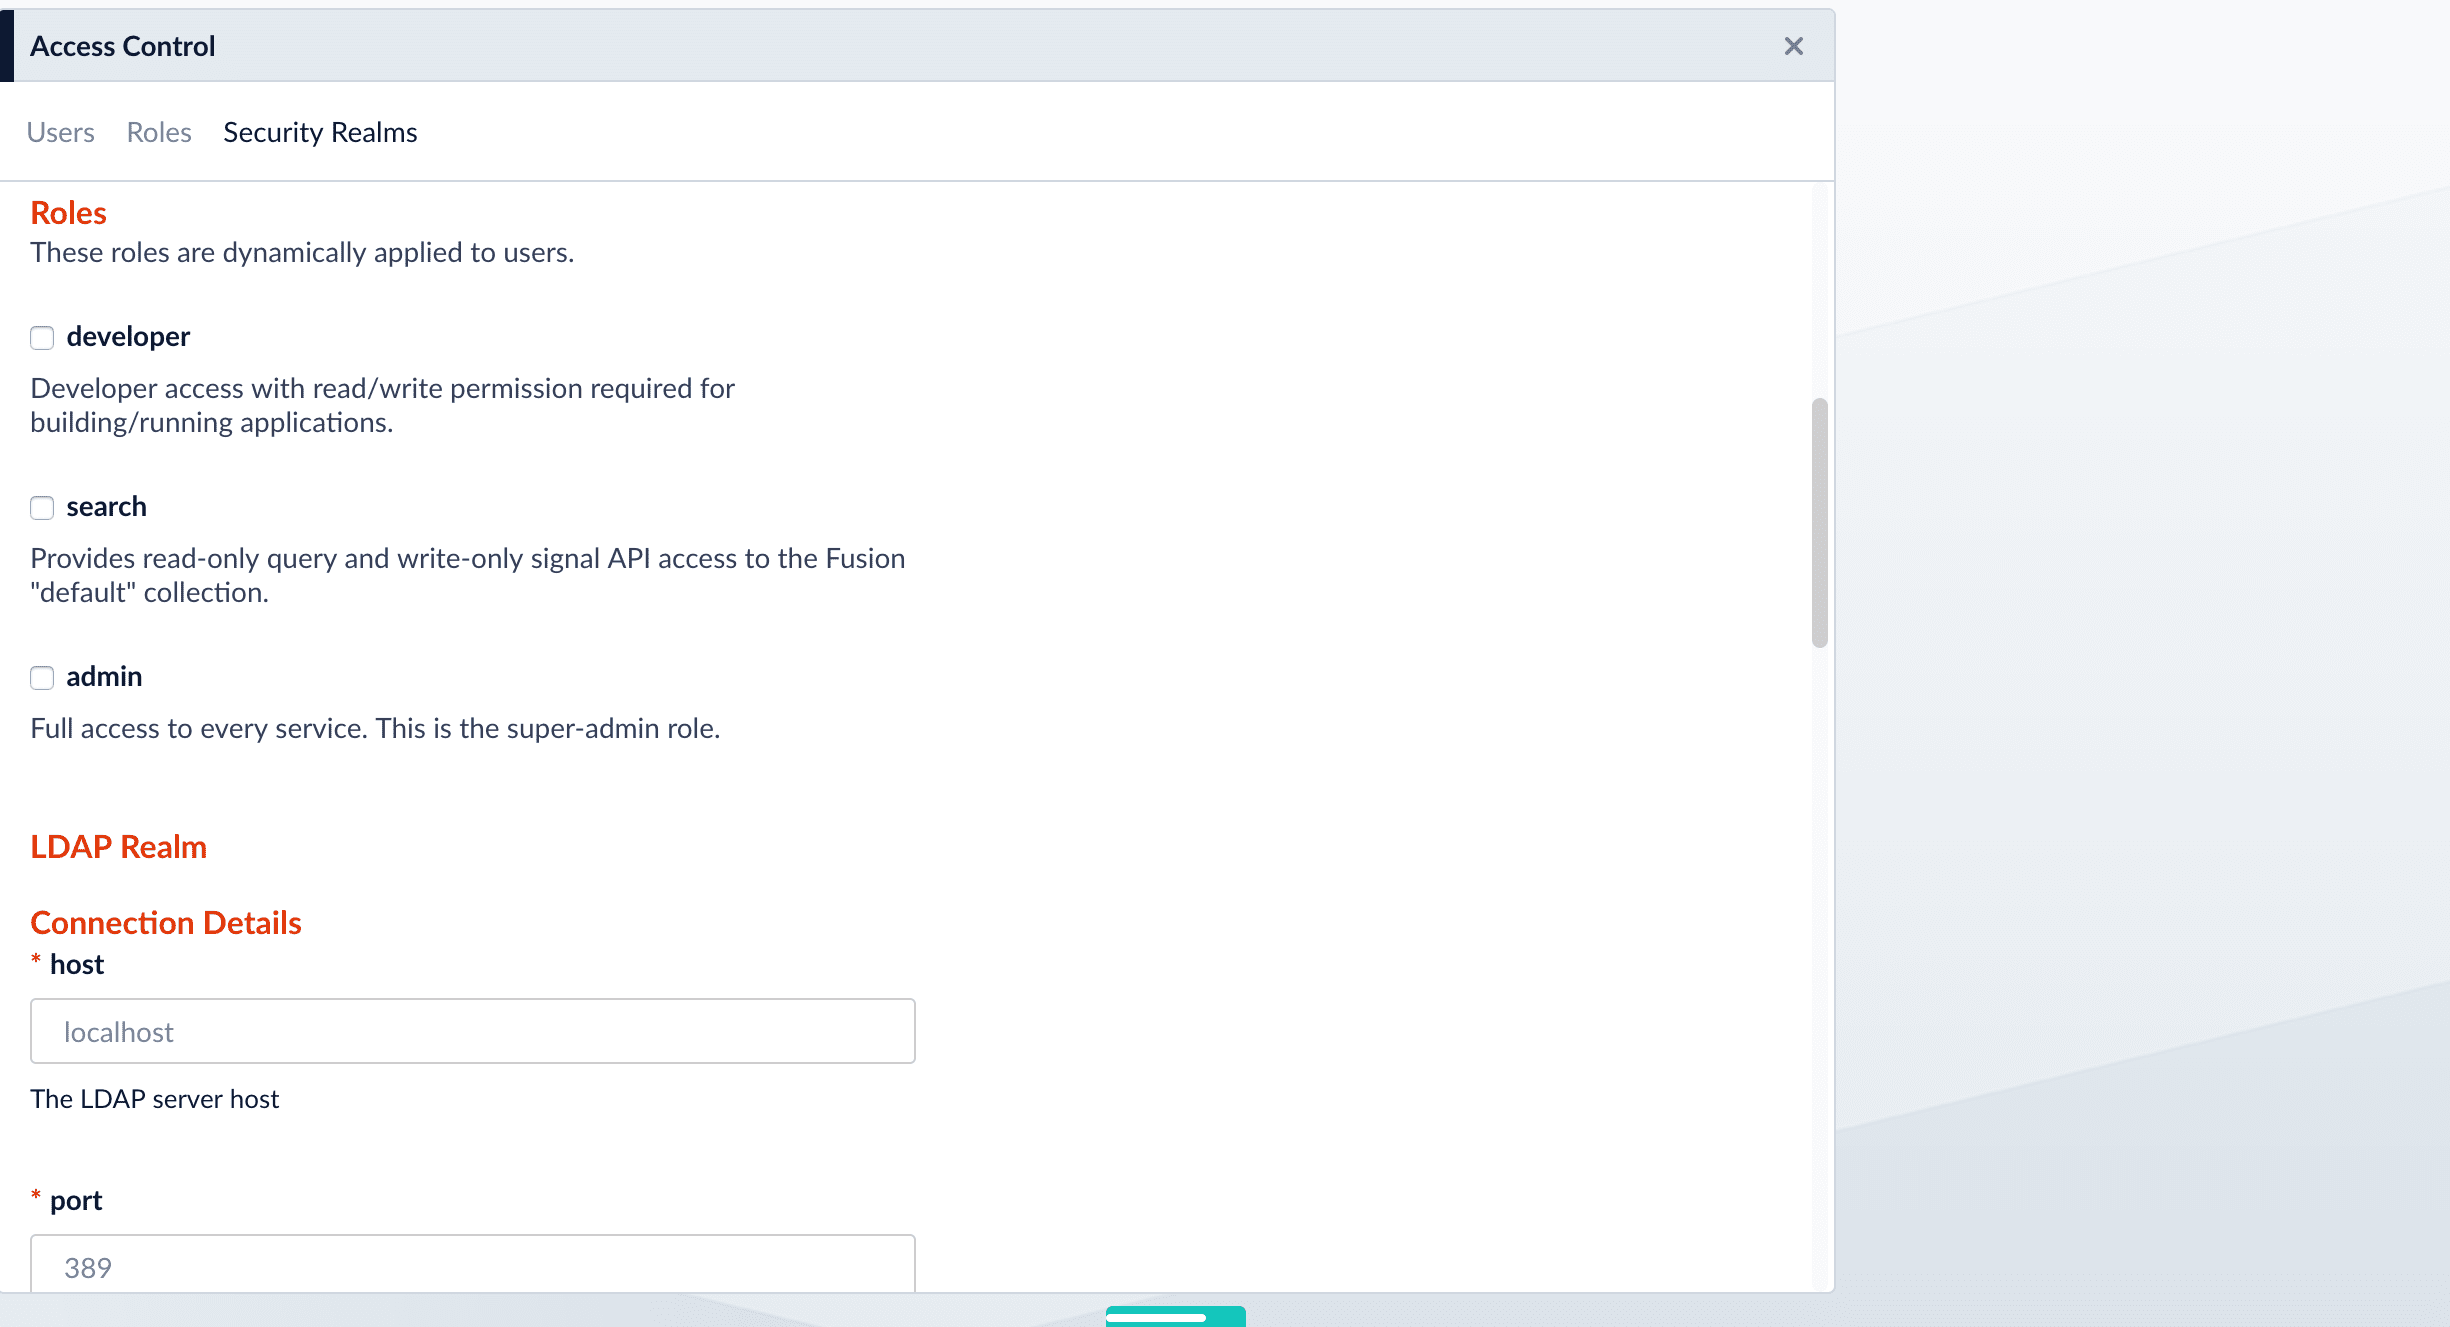Click the 'port' field label
The width and height of the screenshot is (2450, 1327).
click(76, 1201)
